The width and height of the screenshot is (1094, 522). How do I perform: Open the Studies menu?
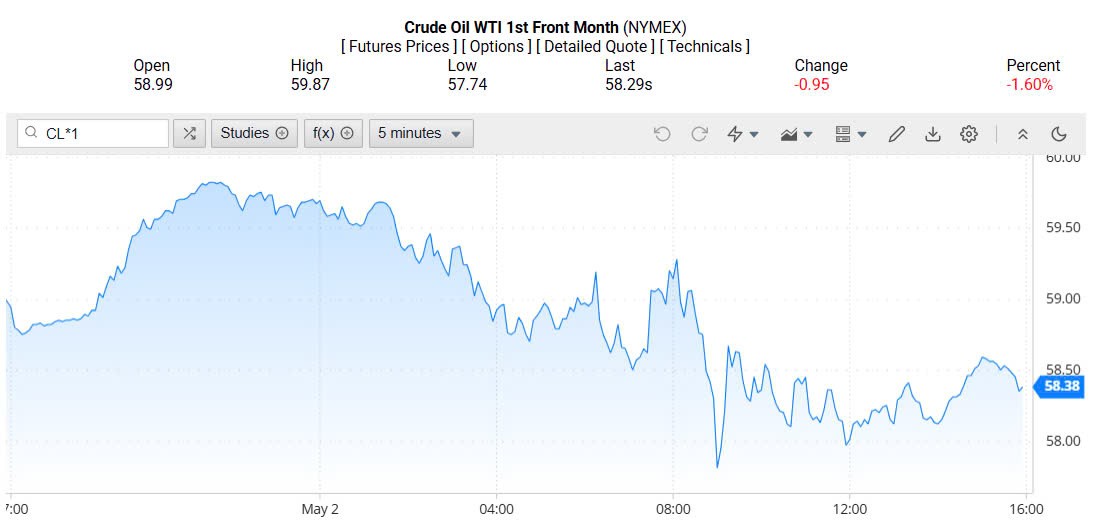[x=254, y=133]
